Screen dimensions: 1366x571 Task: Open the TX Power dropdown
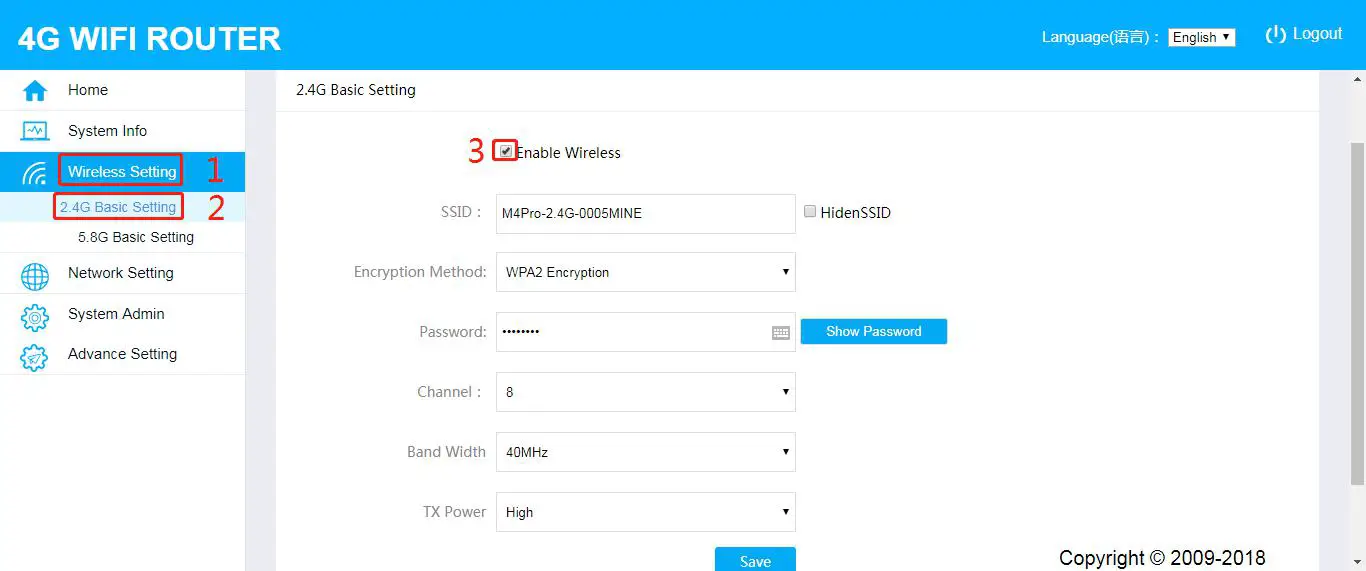click(646, 512)
